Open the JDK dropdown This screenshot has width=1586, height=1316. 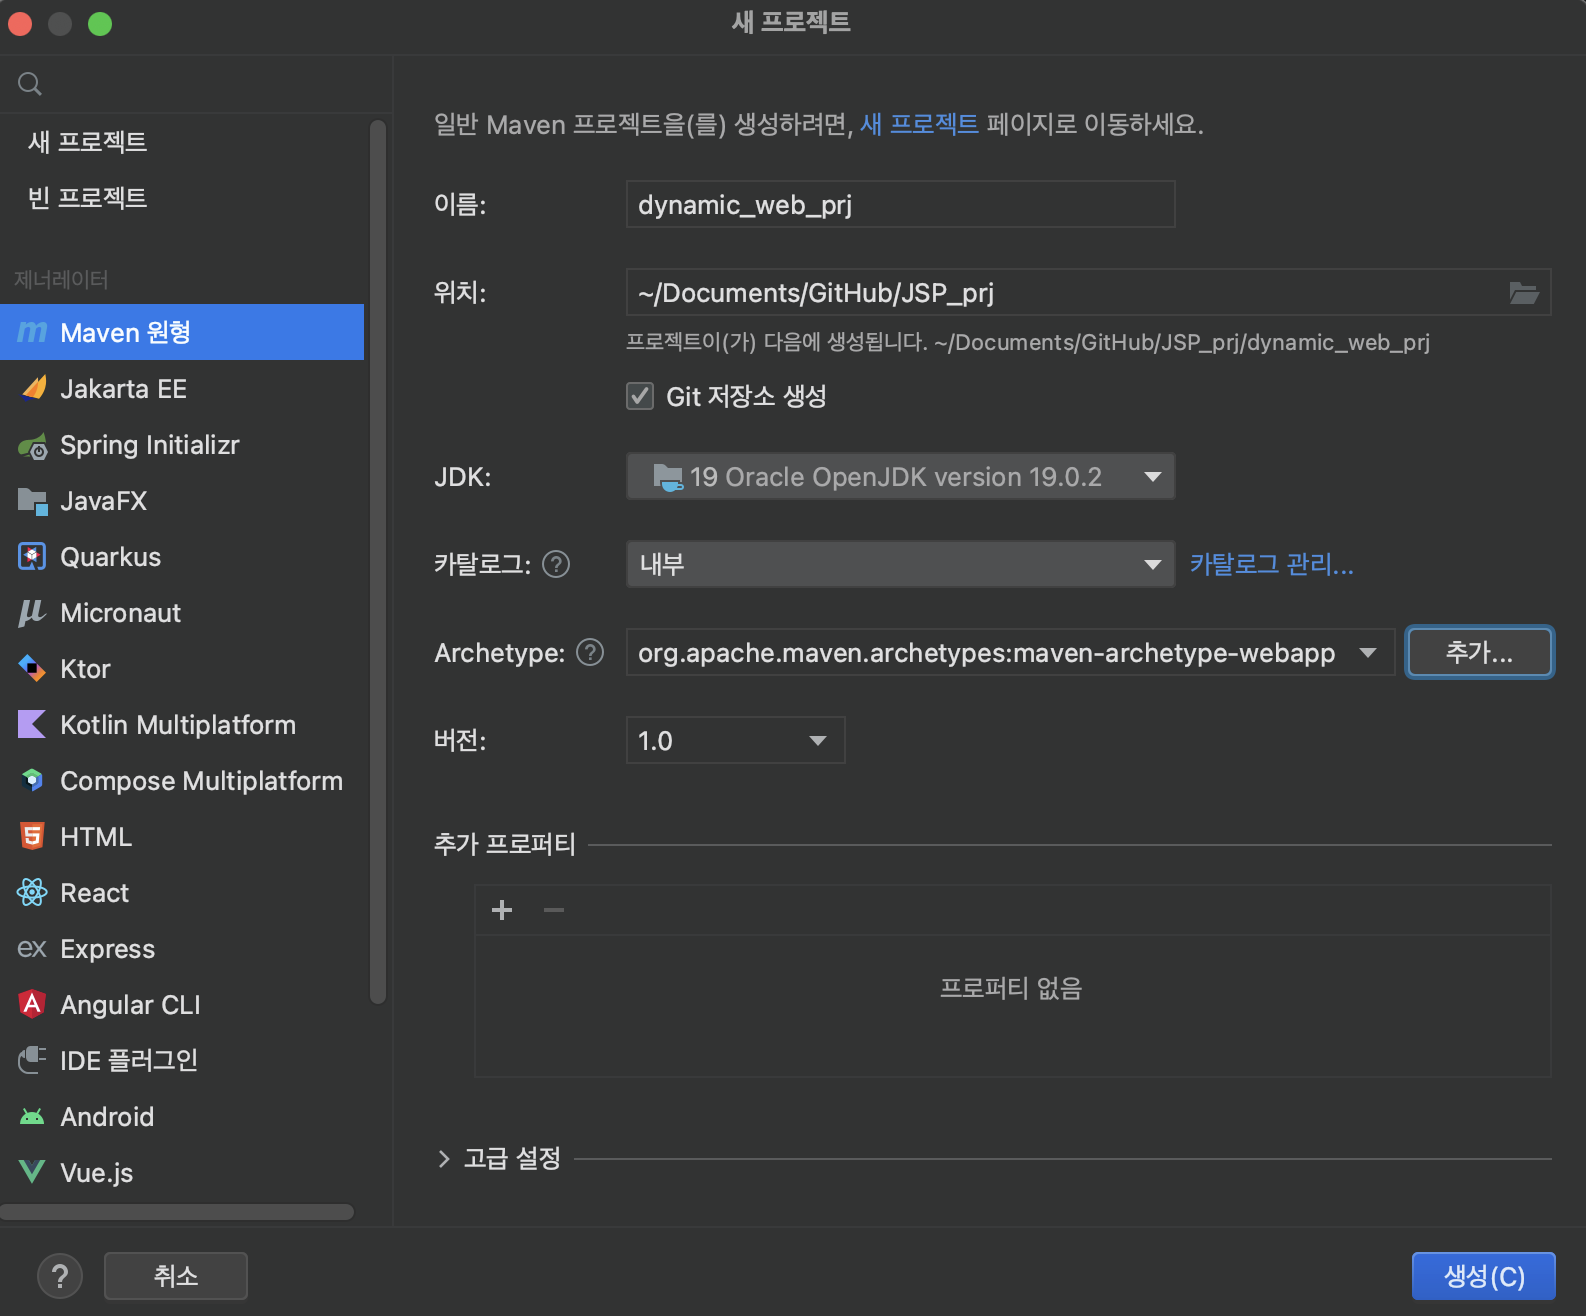pos(900,476)
